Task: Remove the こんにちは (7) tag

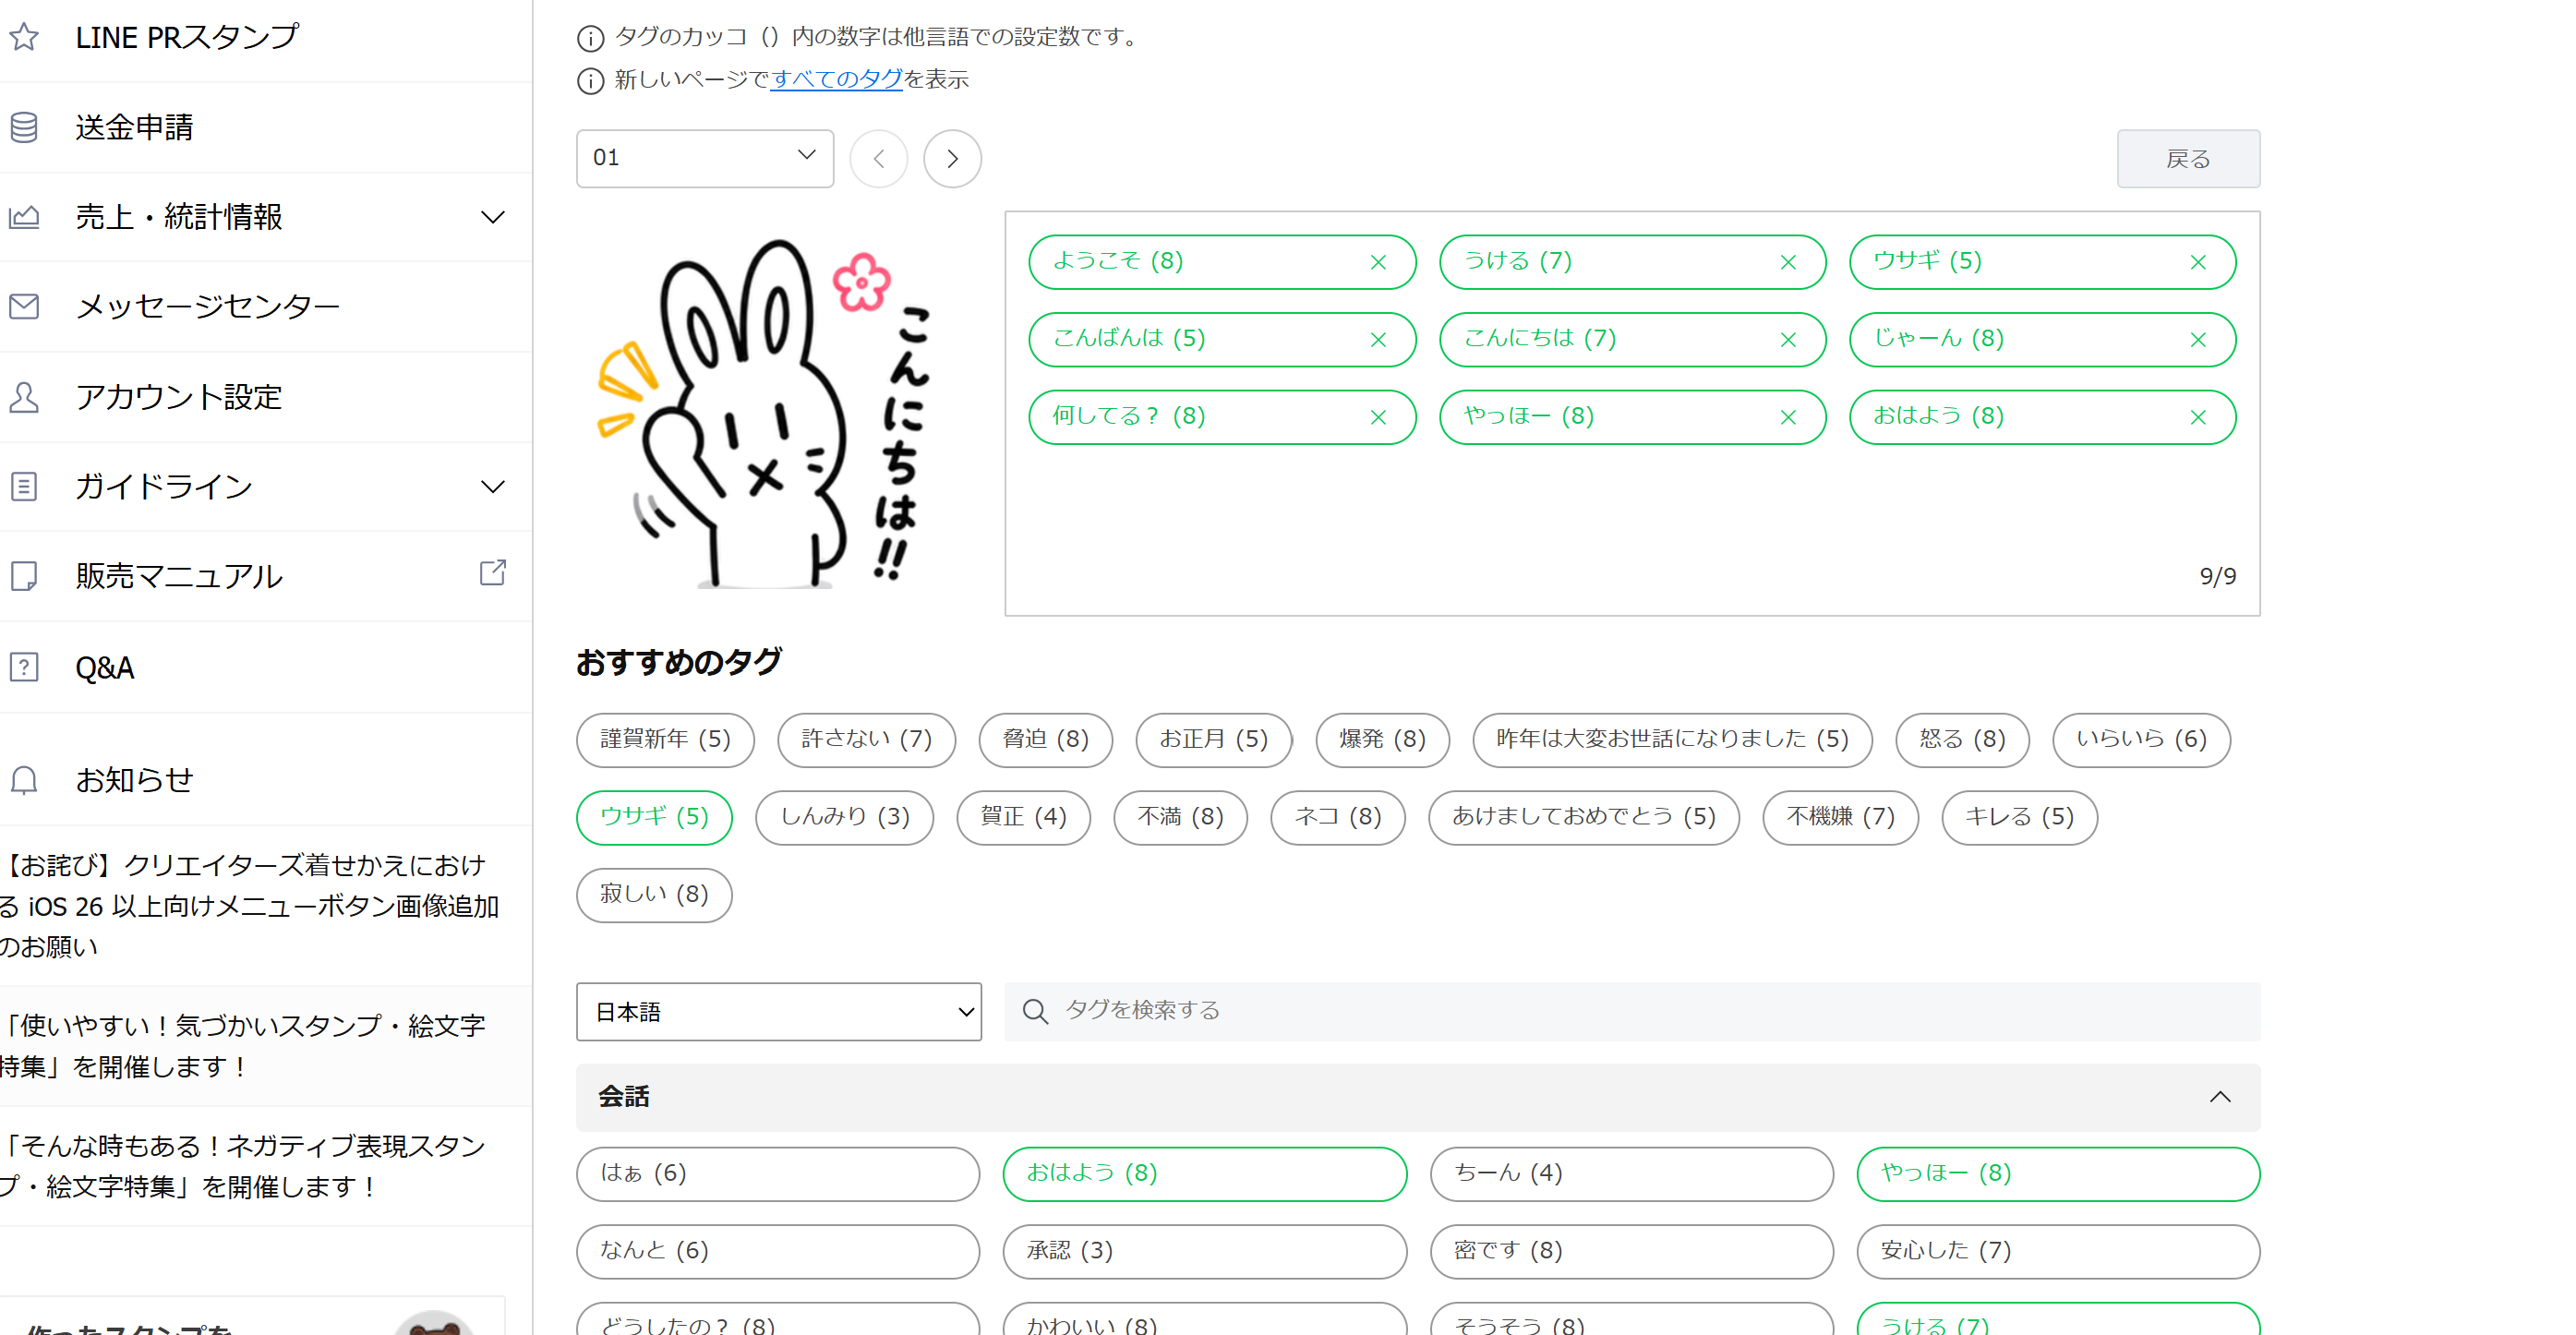Action: click(1788, 340)
